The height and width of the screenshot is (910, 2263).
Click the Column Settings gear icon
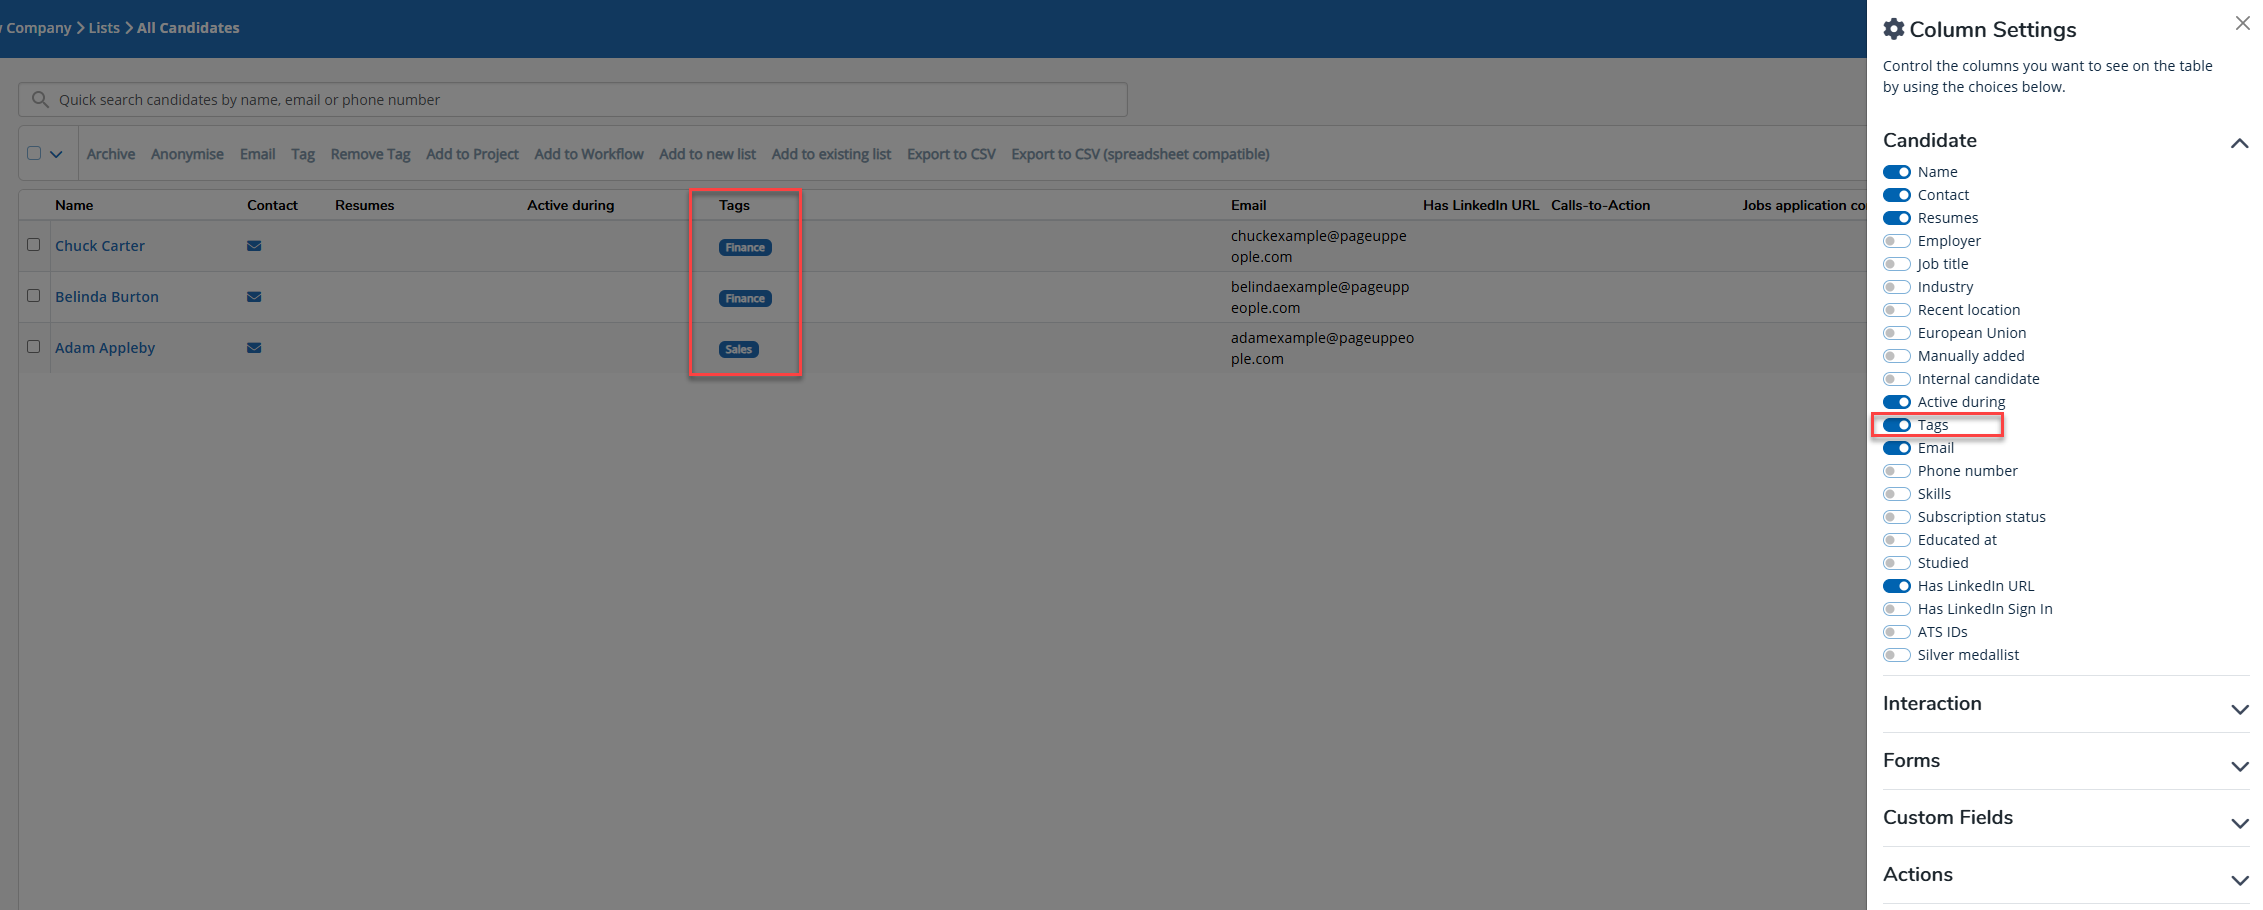point(1893,30)
